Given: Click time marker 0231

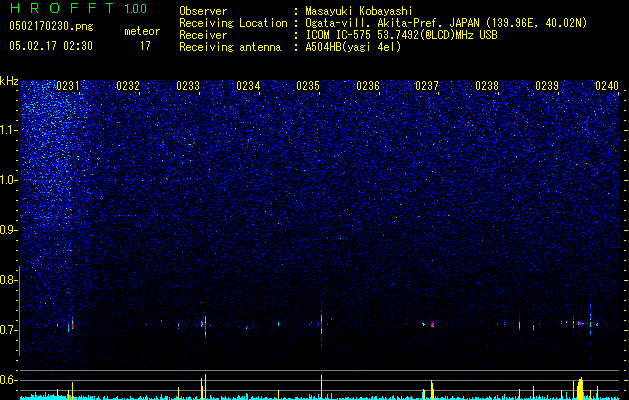Looking at the screenshot, I should click(x=68, y=86).
